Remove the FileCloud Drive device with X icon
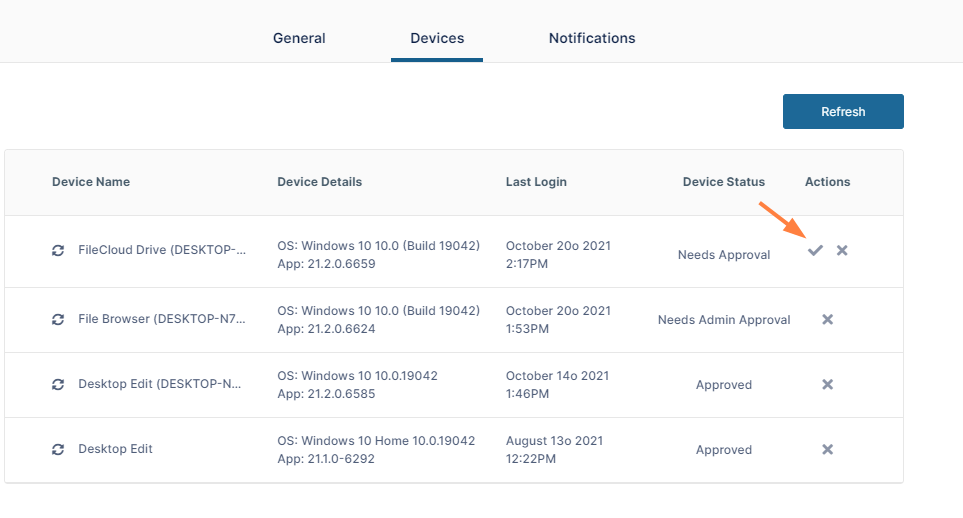This screenshot has width=963, height=518. [x=842, y=250]
